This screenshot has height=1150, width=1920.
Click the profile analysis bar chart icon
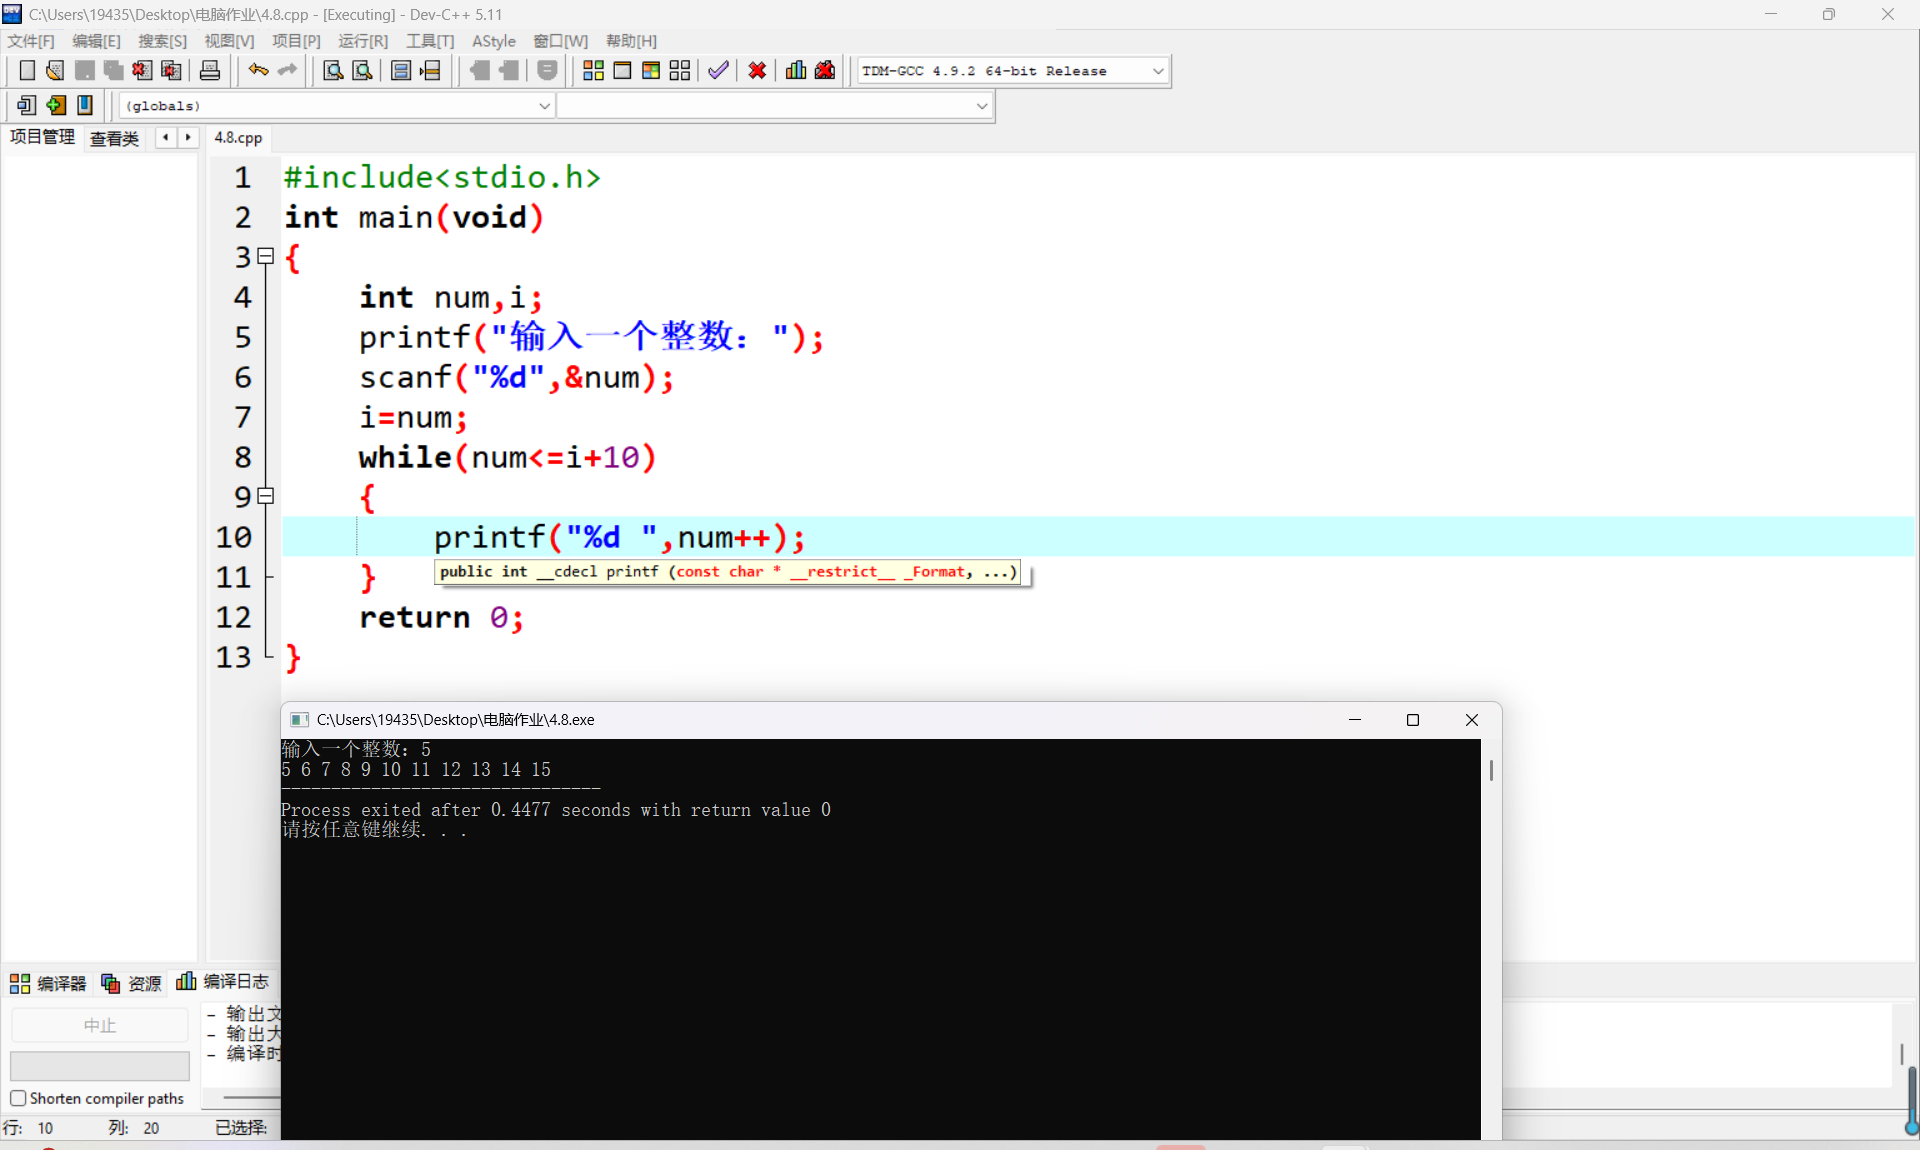tap(796, 71)
